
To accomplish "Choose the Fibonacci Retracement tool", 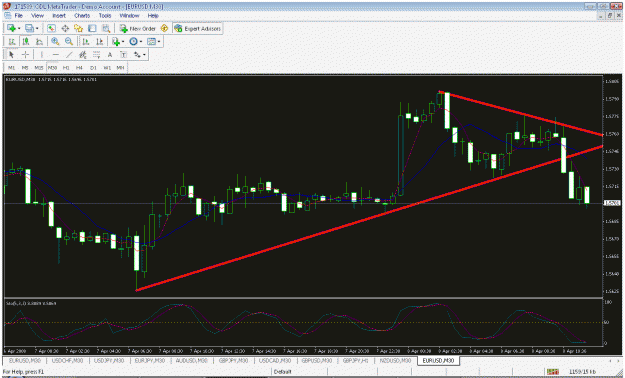I will (96, 55).
